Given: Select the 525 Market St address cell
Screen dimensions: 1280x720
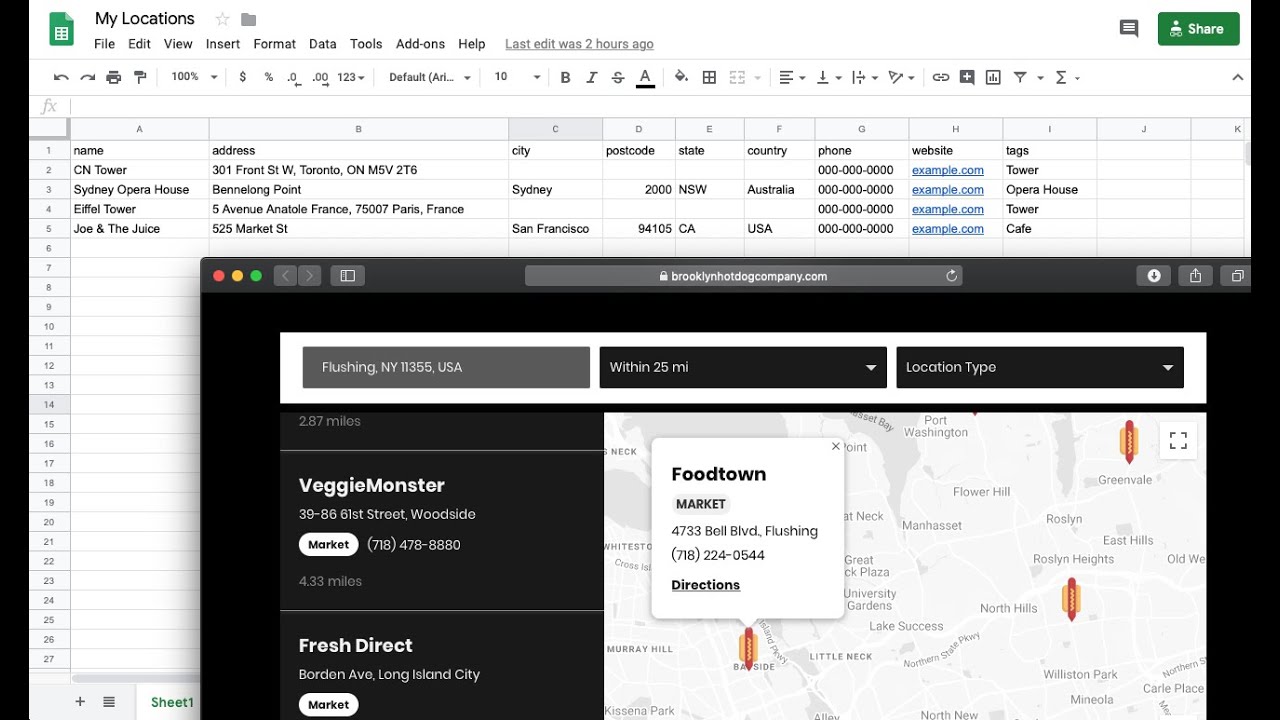Looking at the screenshot, I should coord(359,229).
